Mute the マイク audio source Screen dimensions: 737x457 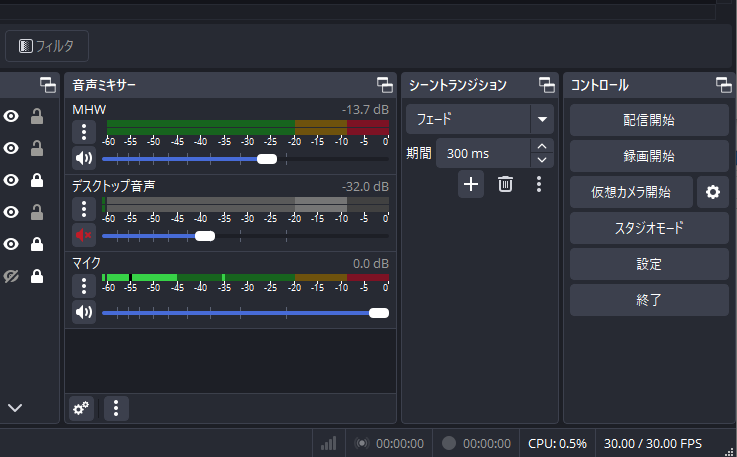(x=84, y=312)
